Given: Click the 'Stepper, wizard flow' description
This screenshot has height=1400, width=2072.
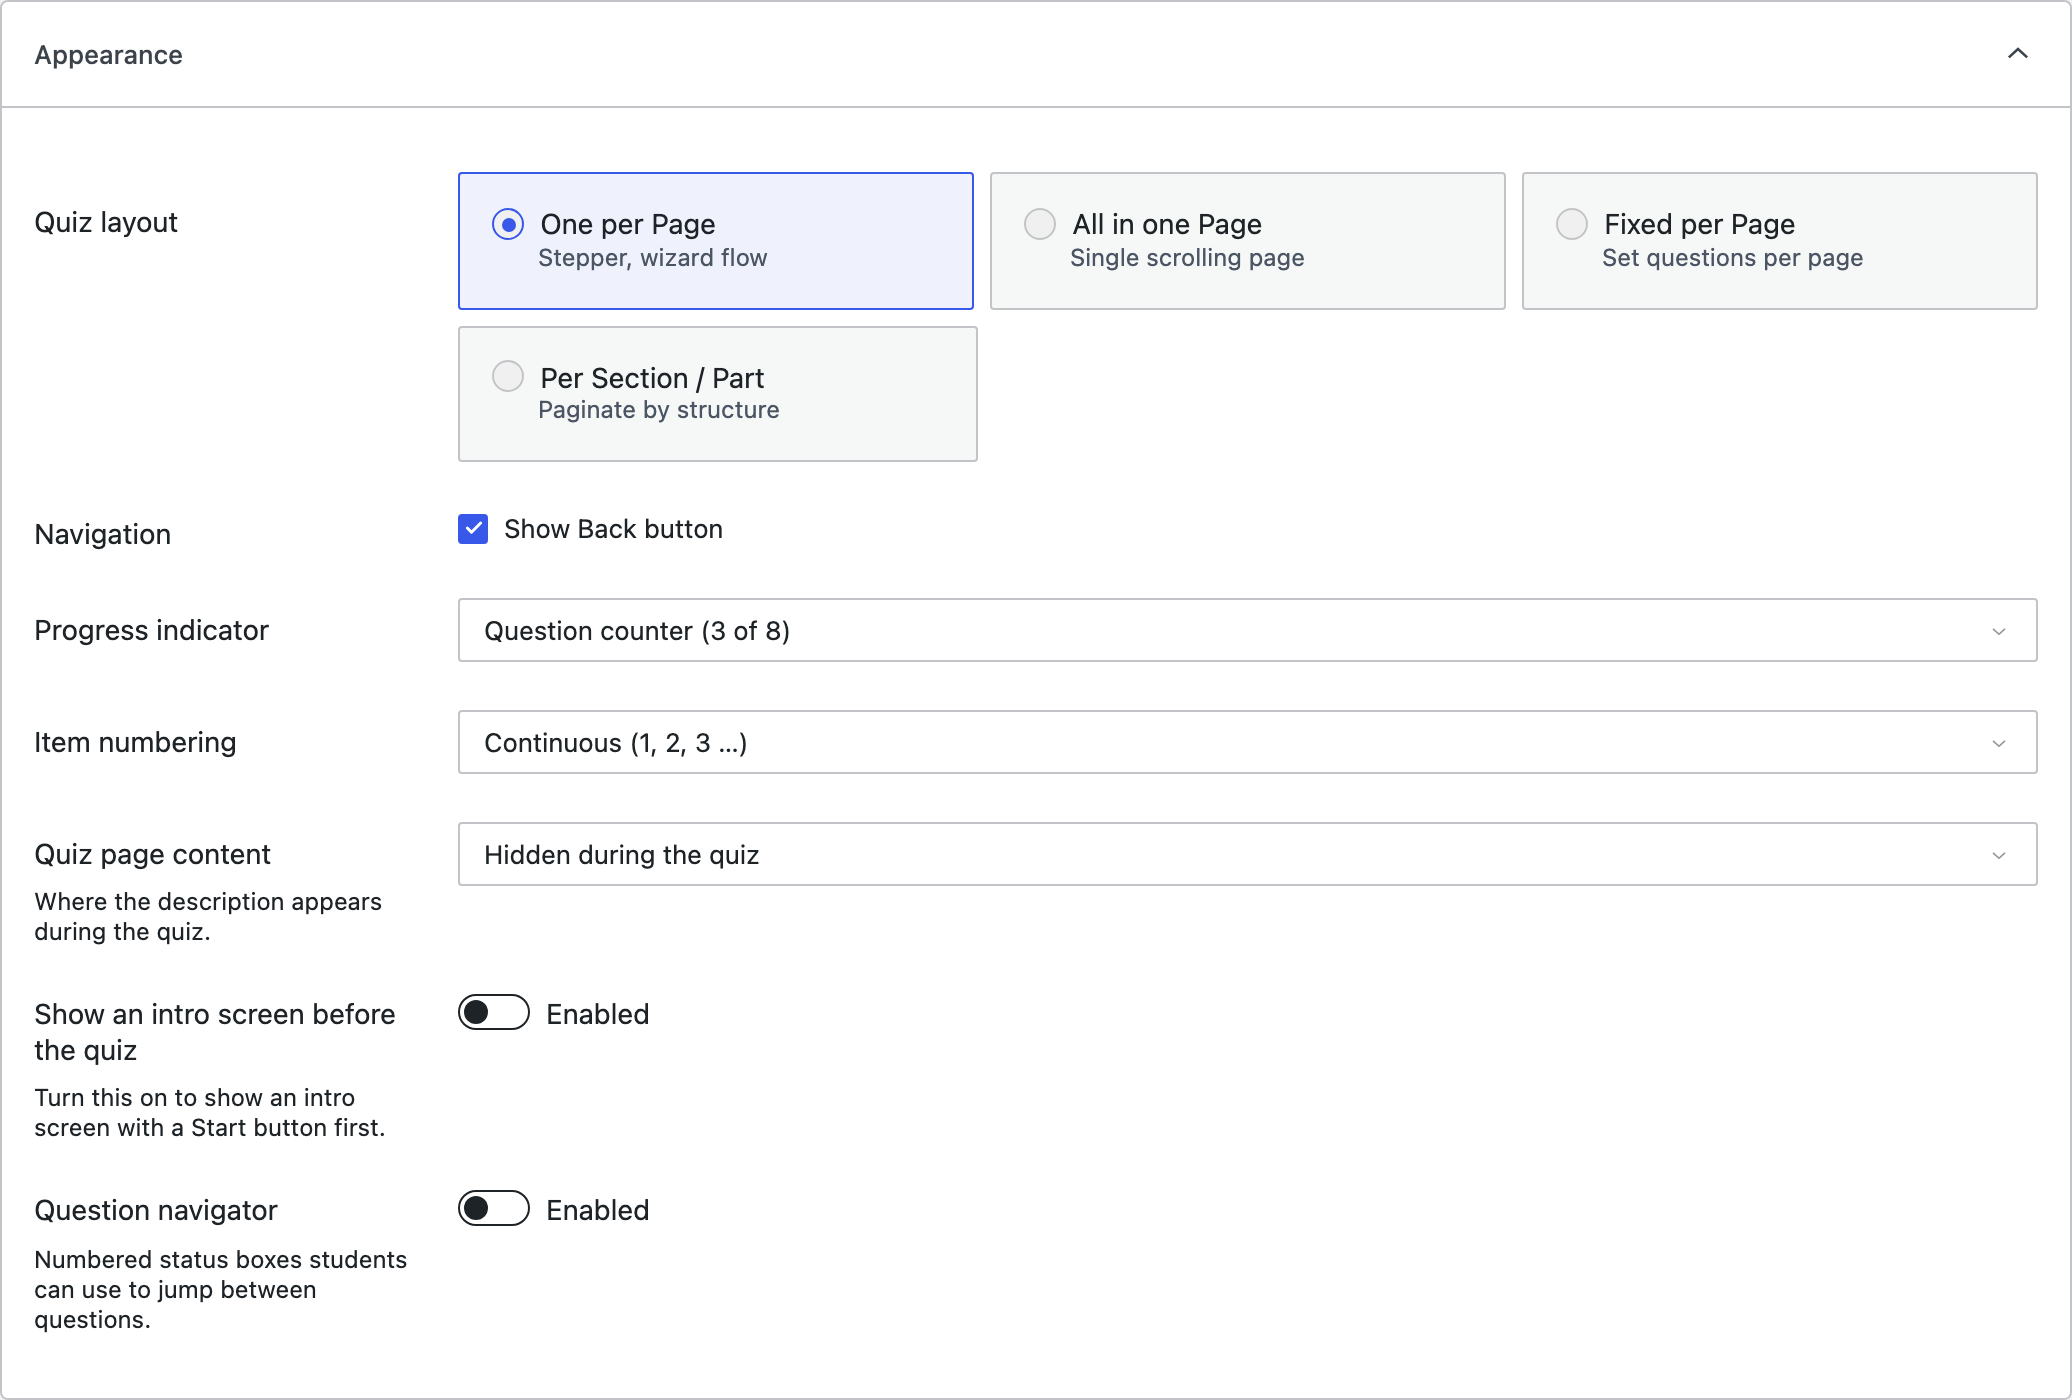Looking at the screenshot, I should pyautogui.click(x=652, y=258).
